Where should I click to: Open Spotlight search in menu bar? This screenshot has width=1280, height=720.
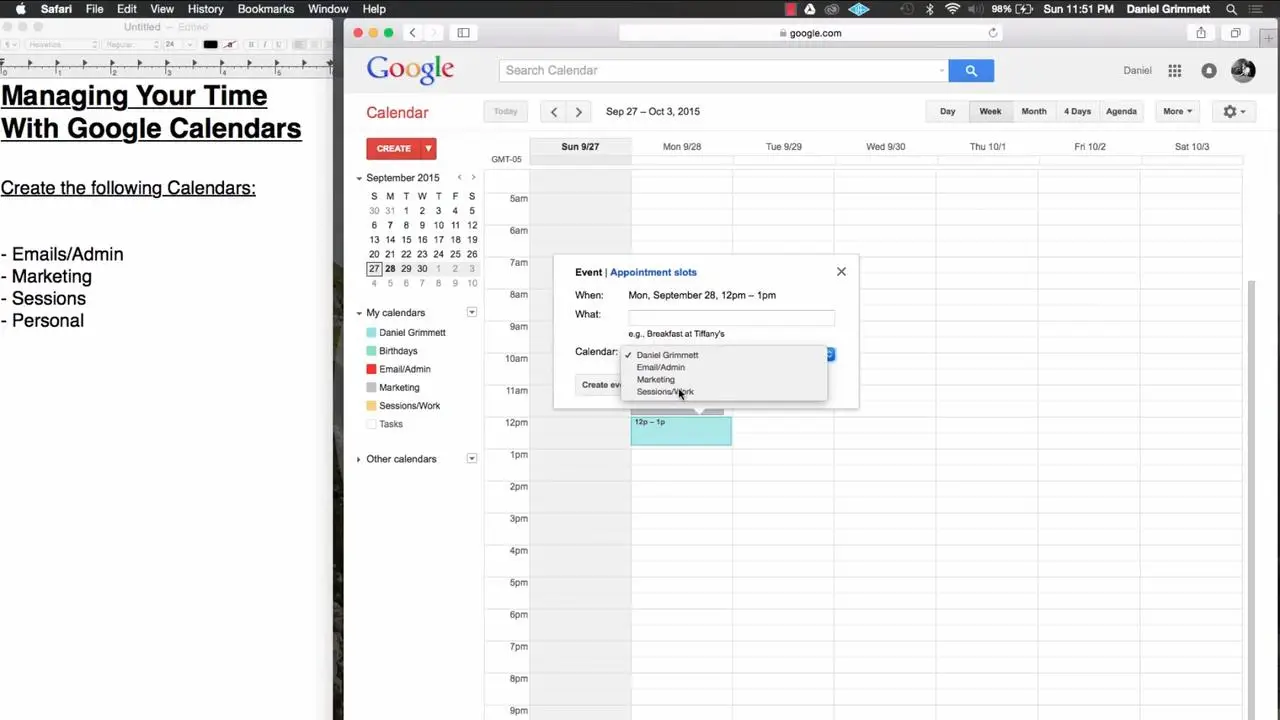[x=1231, y=9]
